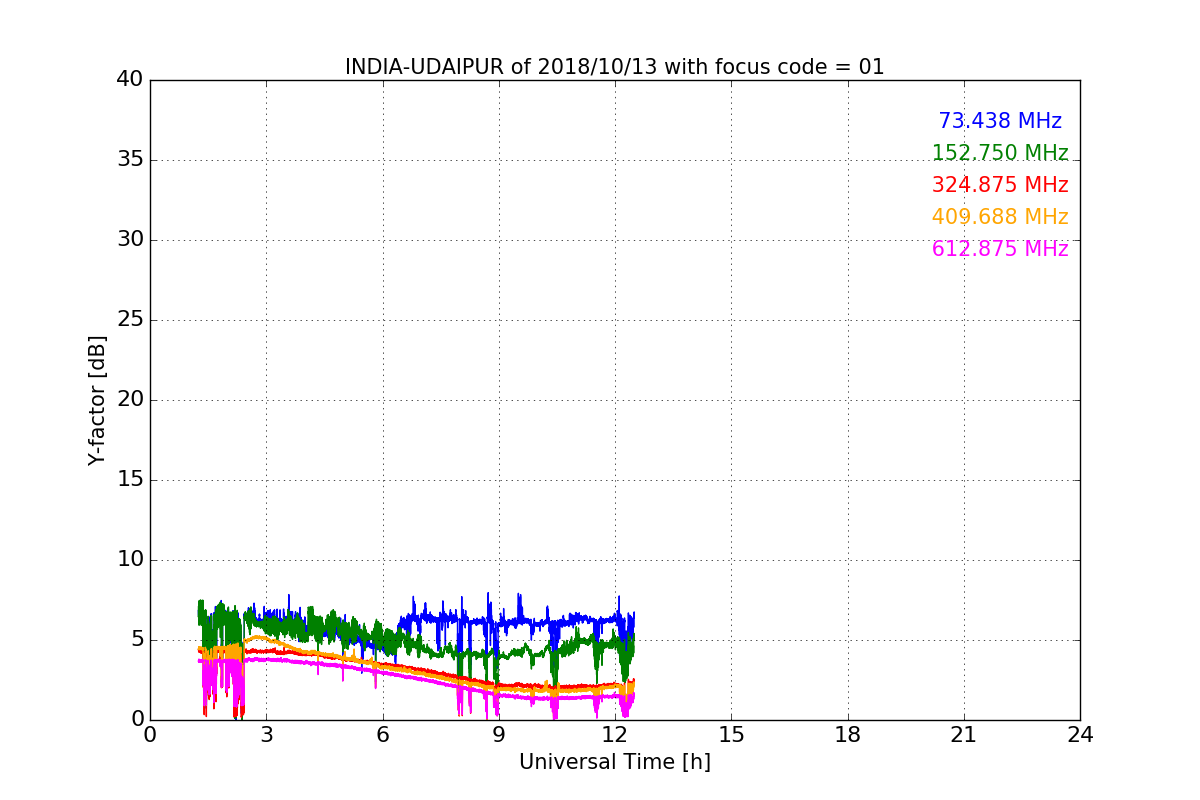This screenshot has width=1200, height=800.
Task: Click the x-axis tick value 24
Action: coord(1080,735)
